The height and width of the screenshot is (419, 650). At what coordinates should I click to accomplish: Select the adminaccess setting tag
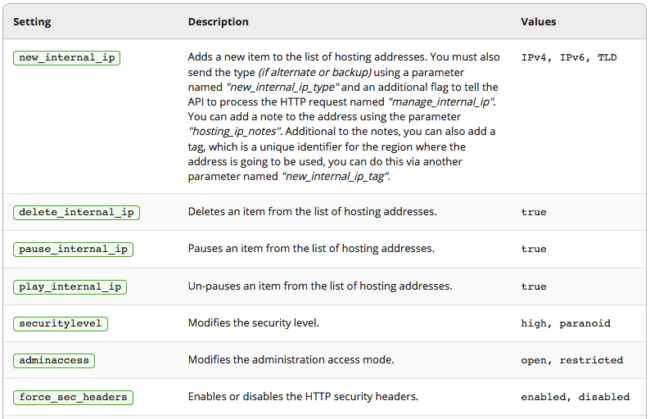pyautogui.click(x=53, y=360)
